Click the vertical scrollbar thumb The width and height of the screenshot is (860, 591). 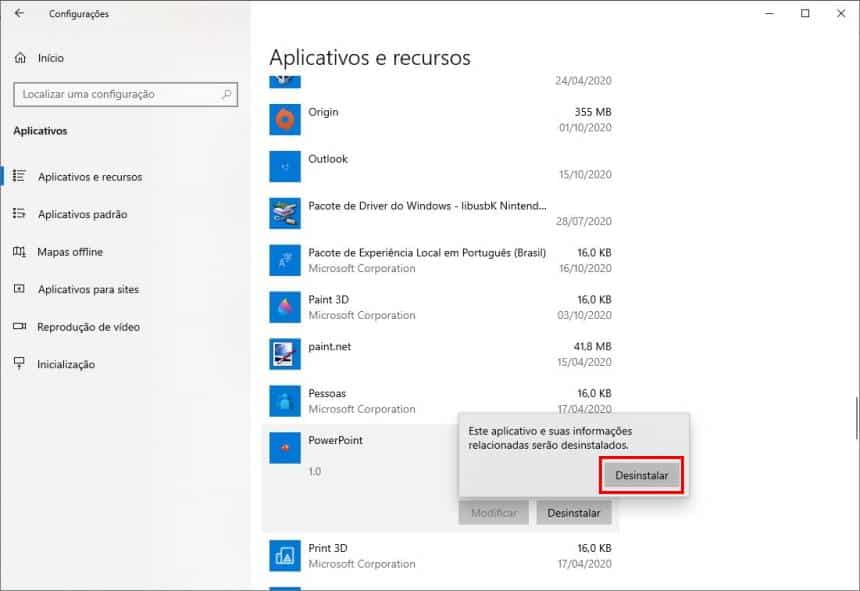[x=856, y=418]
